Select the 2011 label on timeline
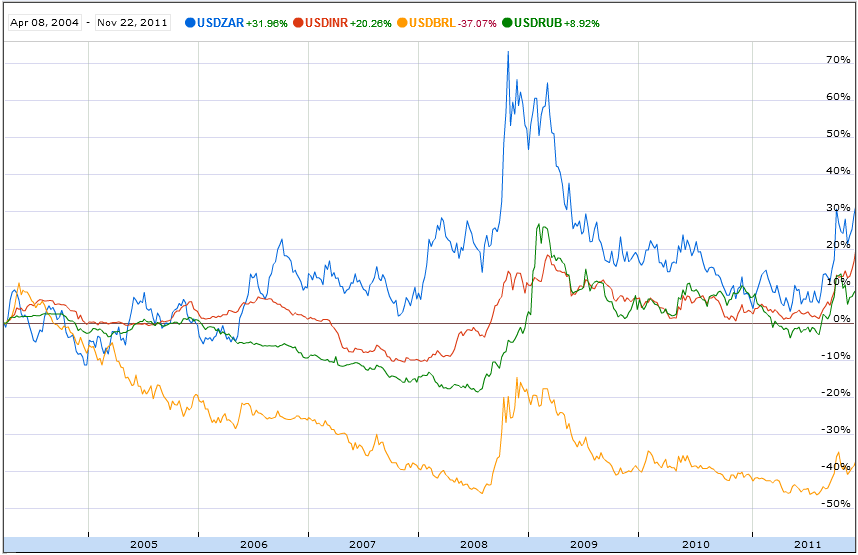The width and height of the screenshot is (858, 555). (x=808, y=544)
